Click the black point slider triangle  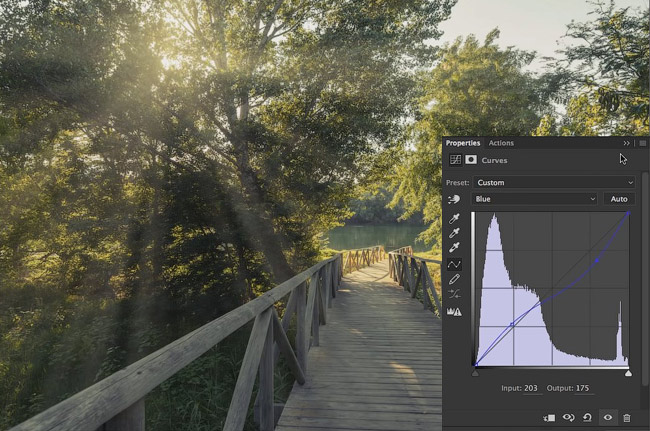(x=475, y=373)
